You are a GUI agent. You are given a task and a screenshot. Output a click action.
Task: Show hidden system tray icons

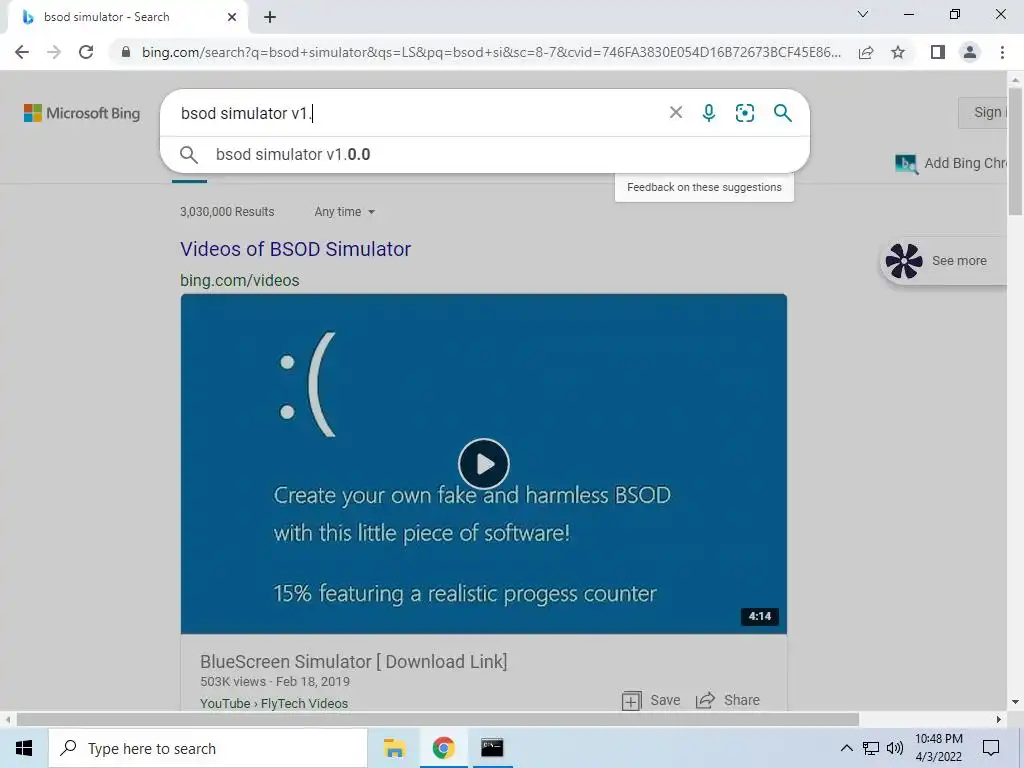[846, 748]
